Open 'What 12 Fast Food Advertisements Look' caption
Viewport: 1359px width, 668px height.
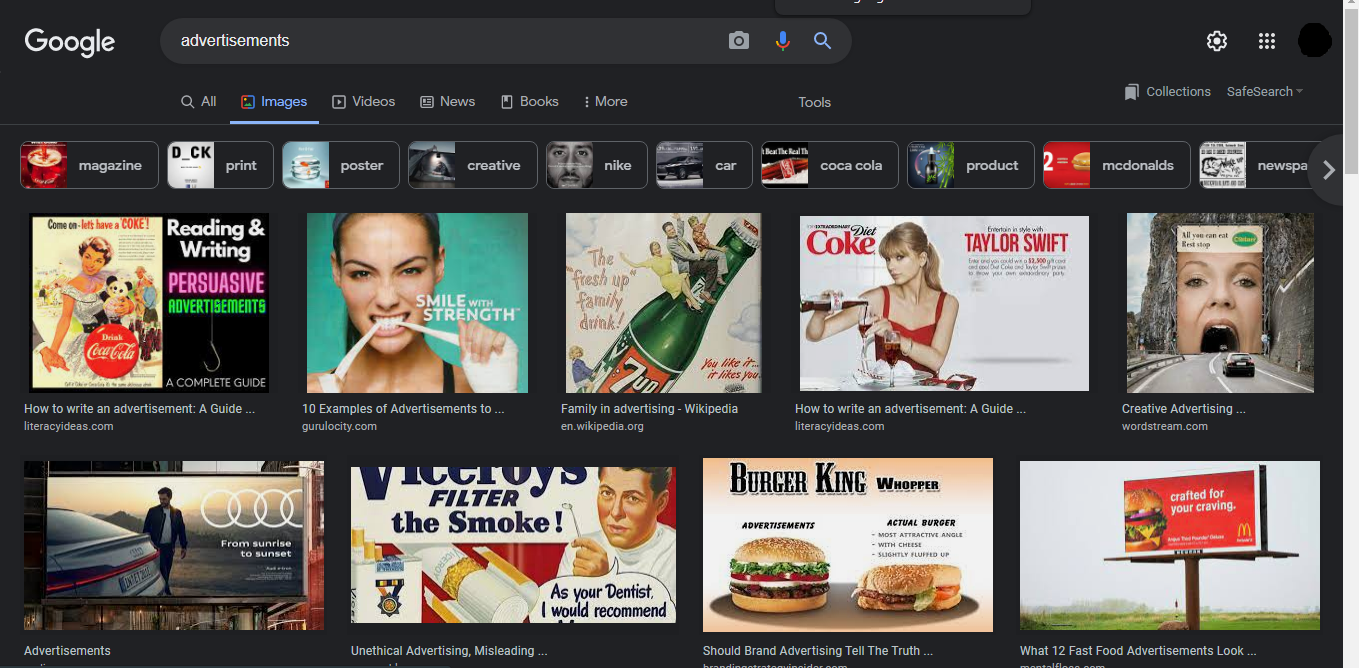(x=1138, y=651)
